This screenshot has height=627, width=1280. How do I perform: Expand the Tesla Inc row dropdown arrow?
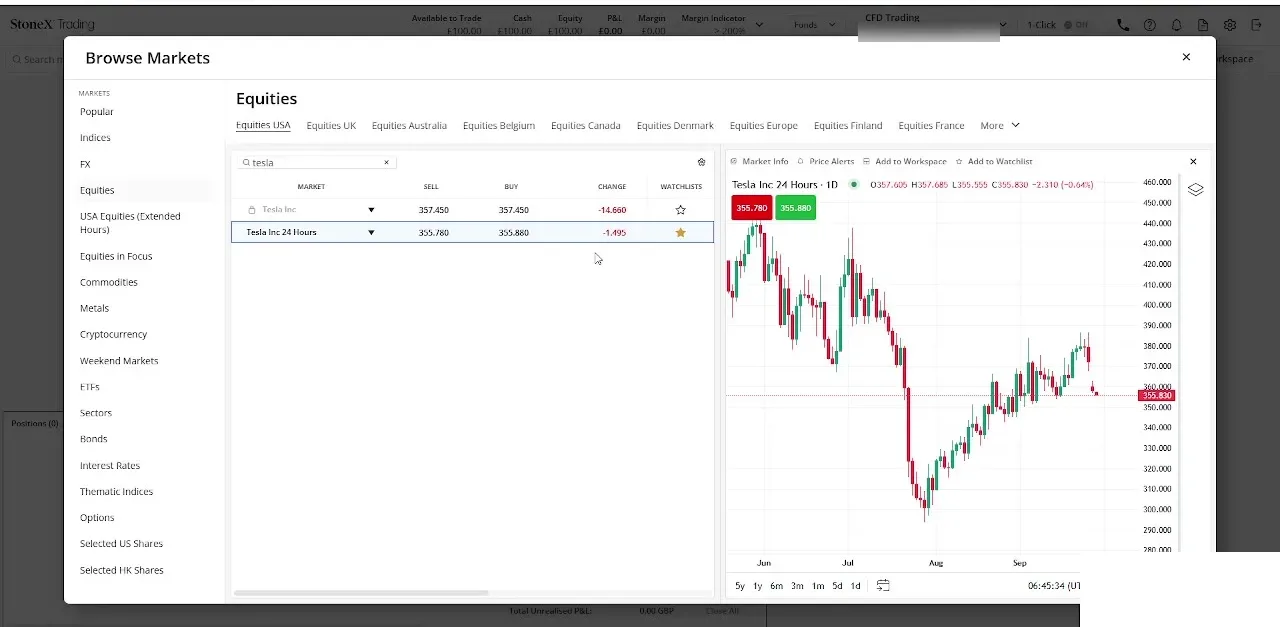(371, 210)
